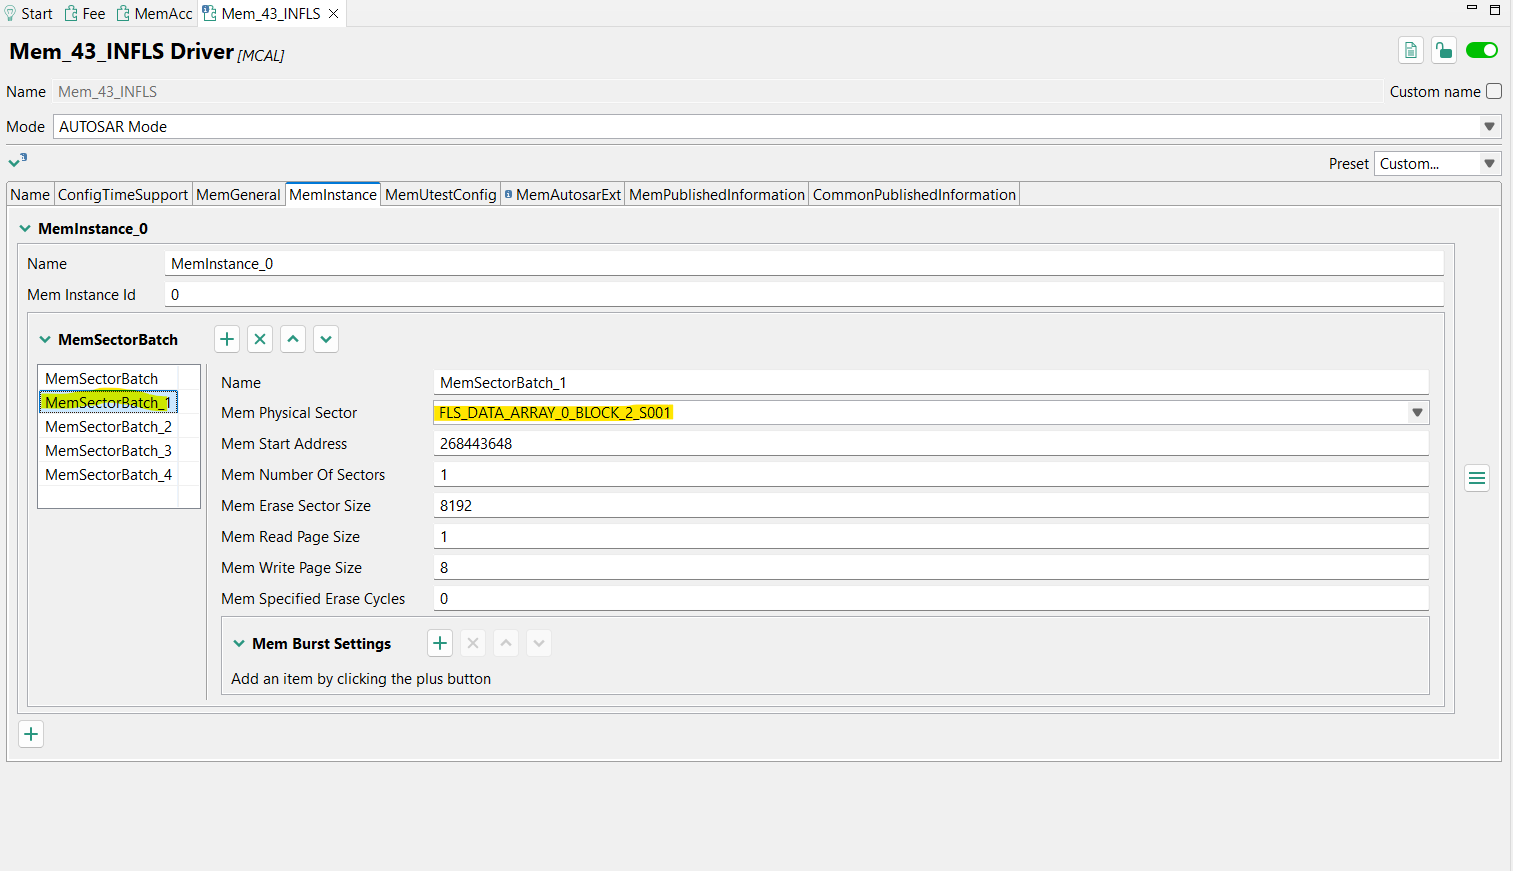Click the validation checkmark icon below Mode
The height and width of the screenshot is (871, 1513).
pyautogui.click(x=17, y=160)
